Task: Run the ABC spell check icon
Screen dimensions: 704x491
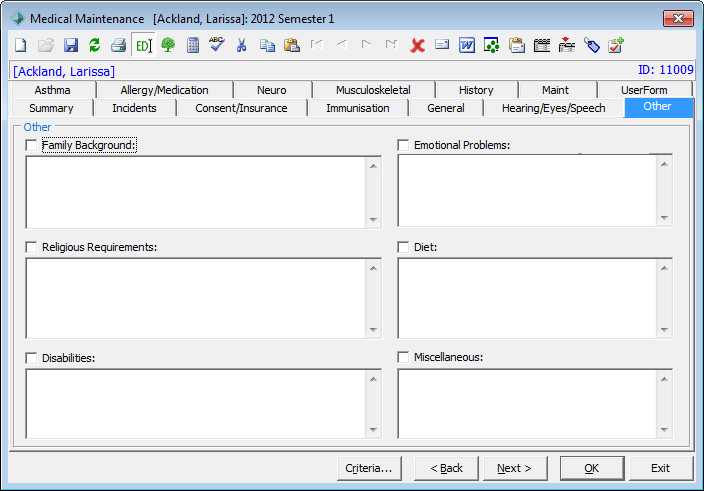Action: (217, 44)
